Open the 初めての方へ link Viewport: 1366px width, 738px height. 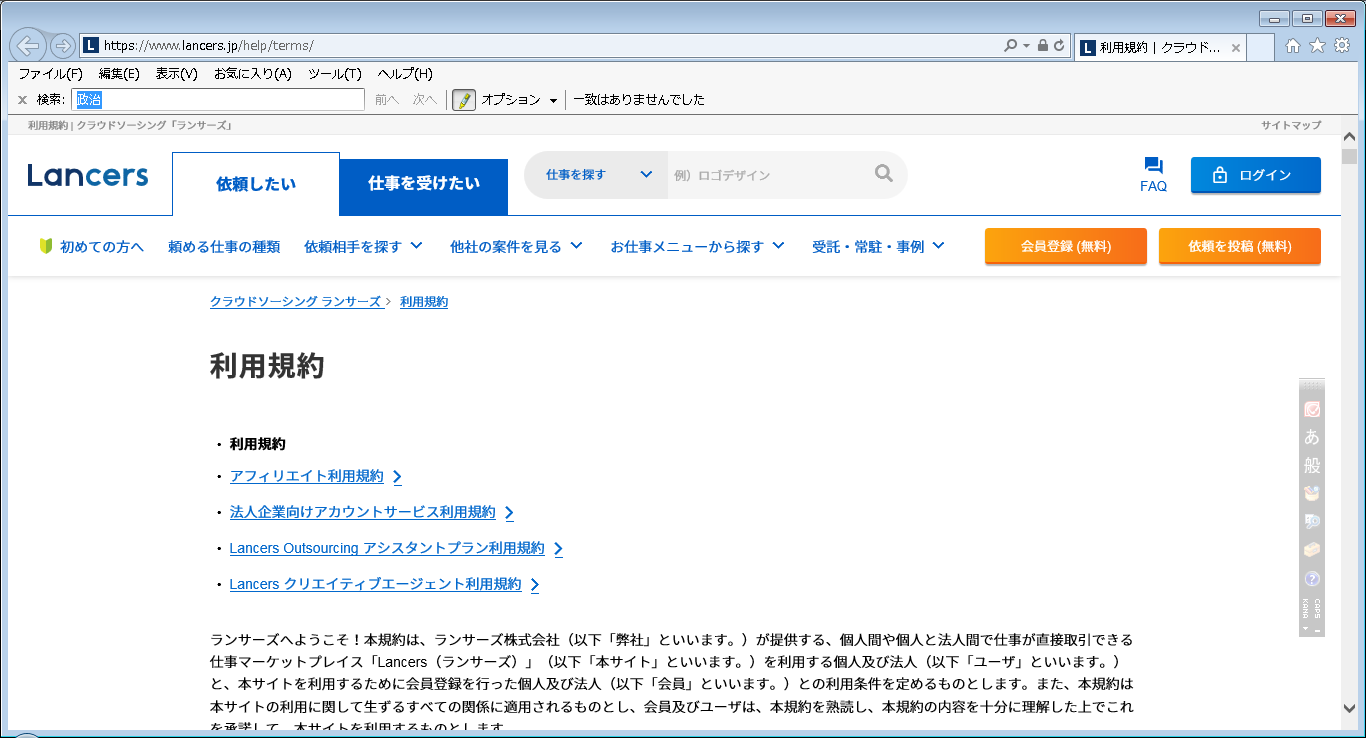(x=91, y=246)
